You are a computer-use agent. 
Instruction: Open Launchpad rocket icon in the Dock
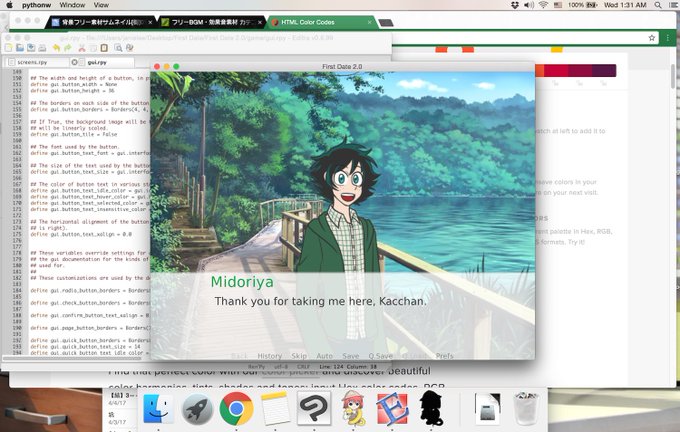[197, 409]
